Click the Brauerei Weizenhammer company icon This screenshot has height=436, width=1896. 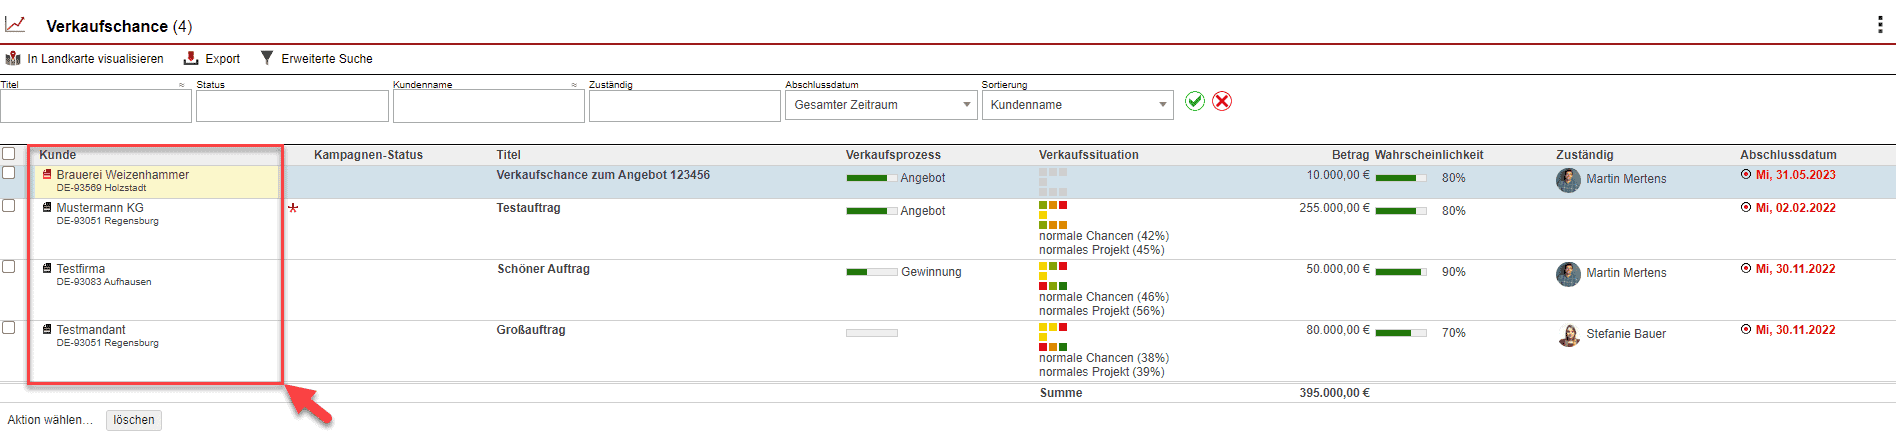47,175
